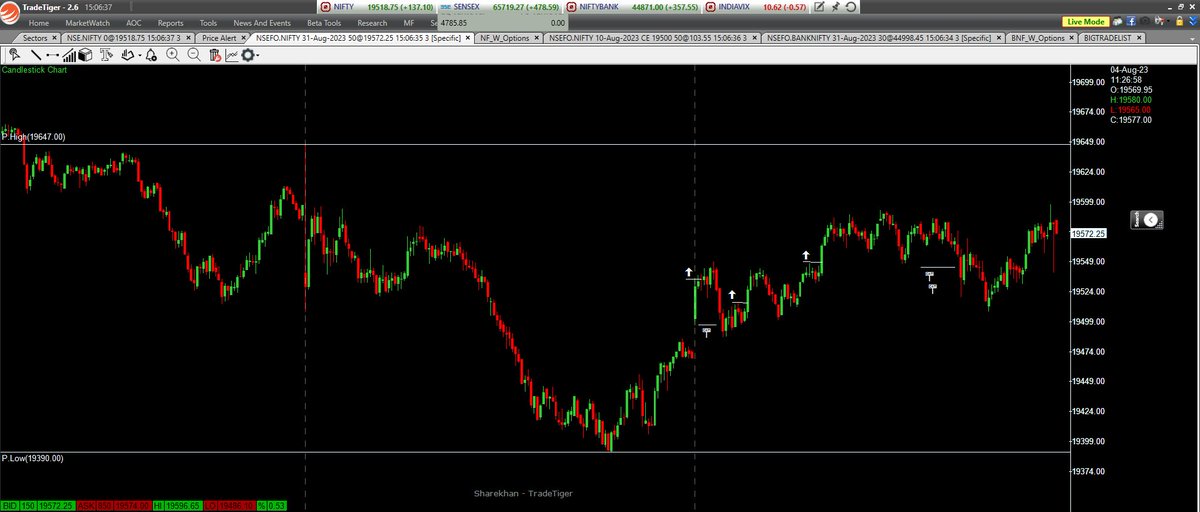Close the NF_W_Options tab
Viewport: 1200px width, 512px height.
[x=534, y=38]
